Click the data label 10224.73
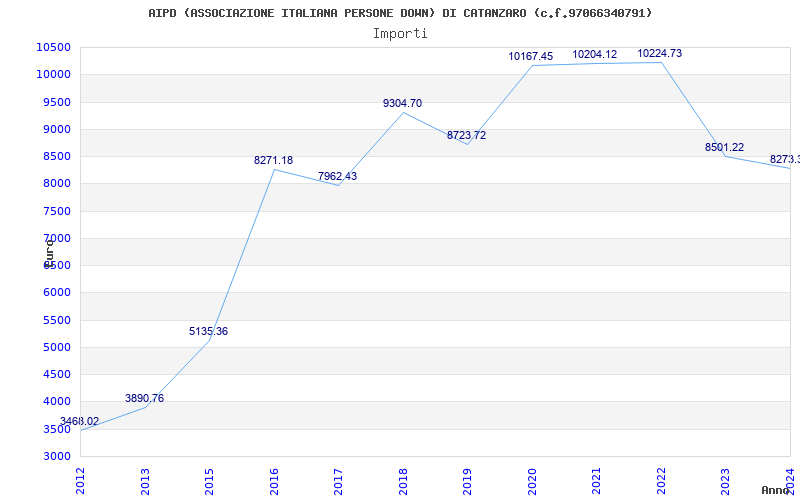Image resolution: width=800 pixels, height=500 pixels. point(660,53)
